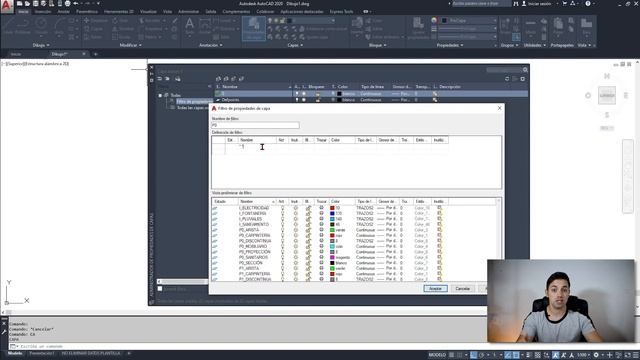
Task: Open the Vista ribbon tab
Action: [167, 12]
